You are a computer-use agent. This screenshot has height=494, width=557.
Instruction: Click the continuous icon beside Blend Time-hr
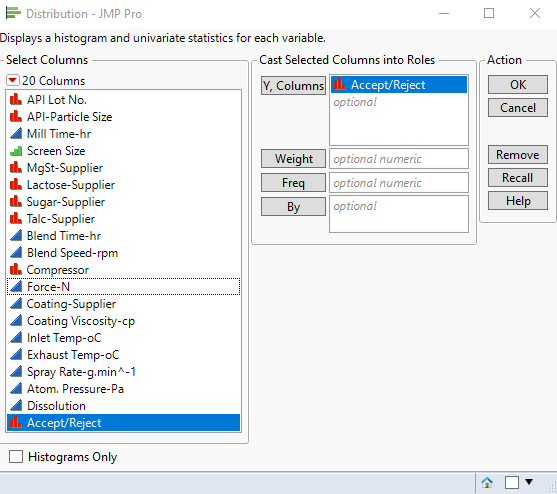tap(16, 236)
